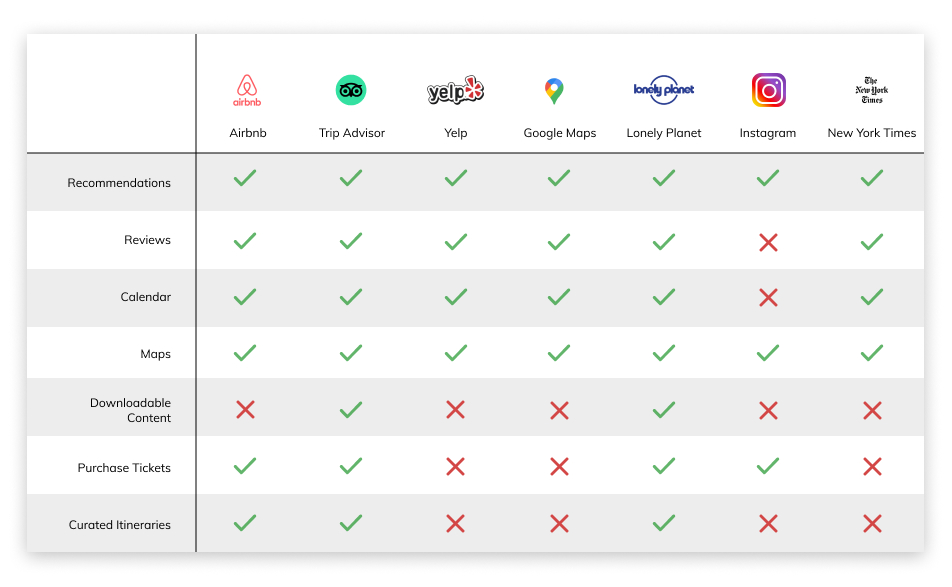Click the New York Times logo

coord(872,90)
